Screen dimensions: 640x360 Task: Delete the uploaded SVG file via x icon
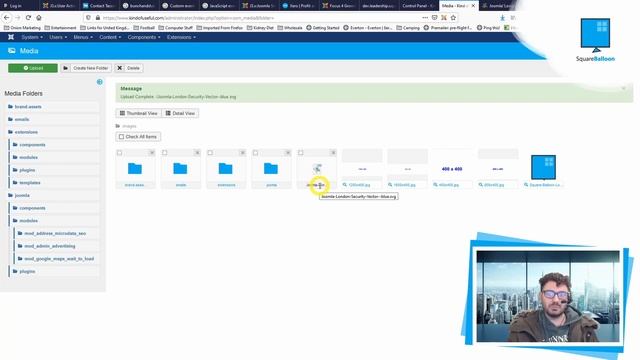(333, 153)
